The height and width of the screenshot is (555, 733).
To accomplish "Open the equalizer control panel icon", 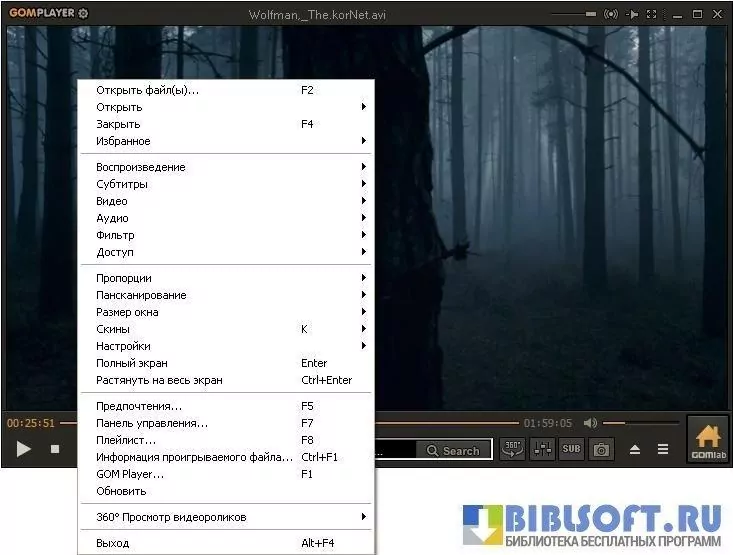I will click(542, 449).
